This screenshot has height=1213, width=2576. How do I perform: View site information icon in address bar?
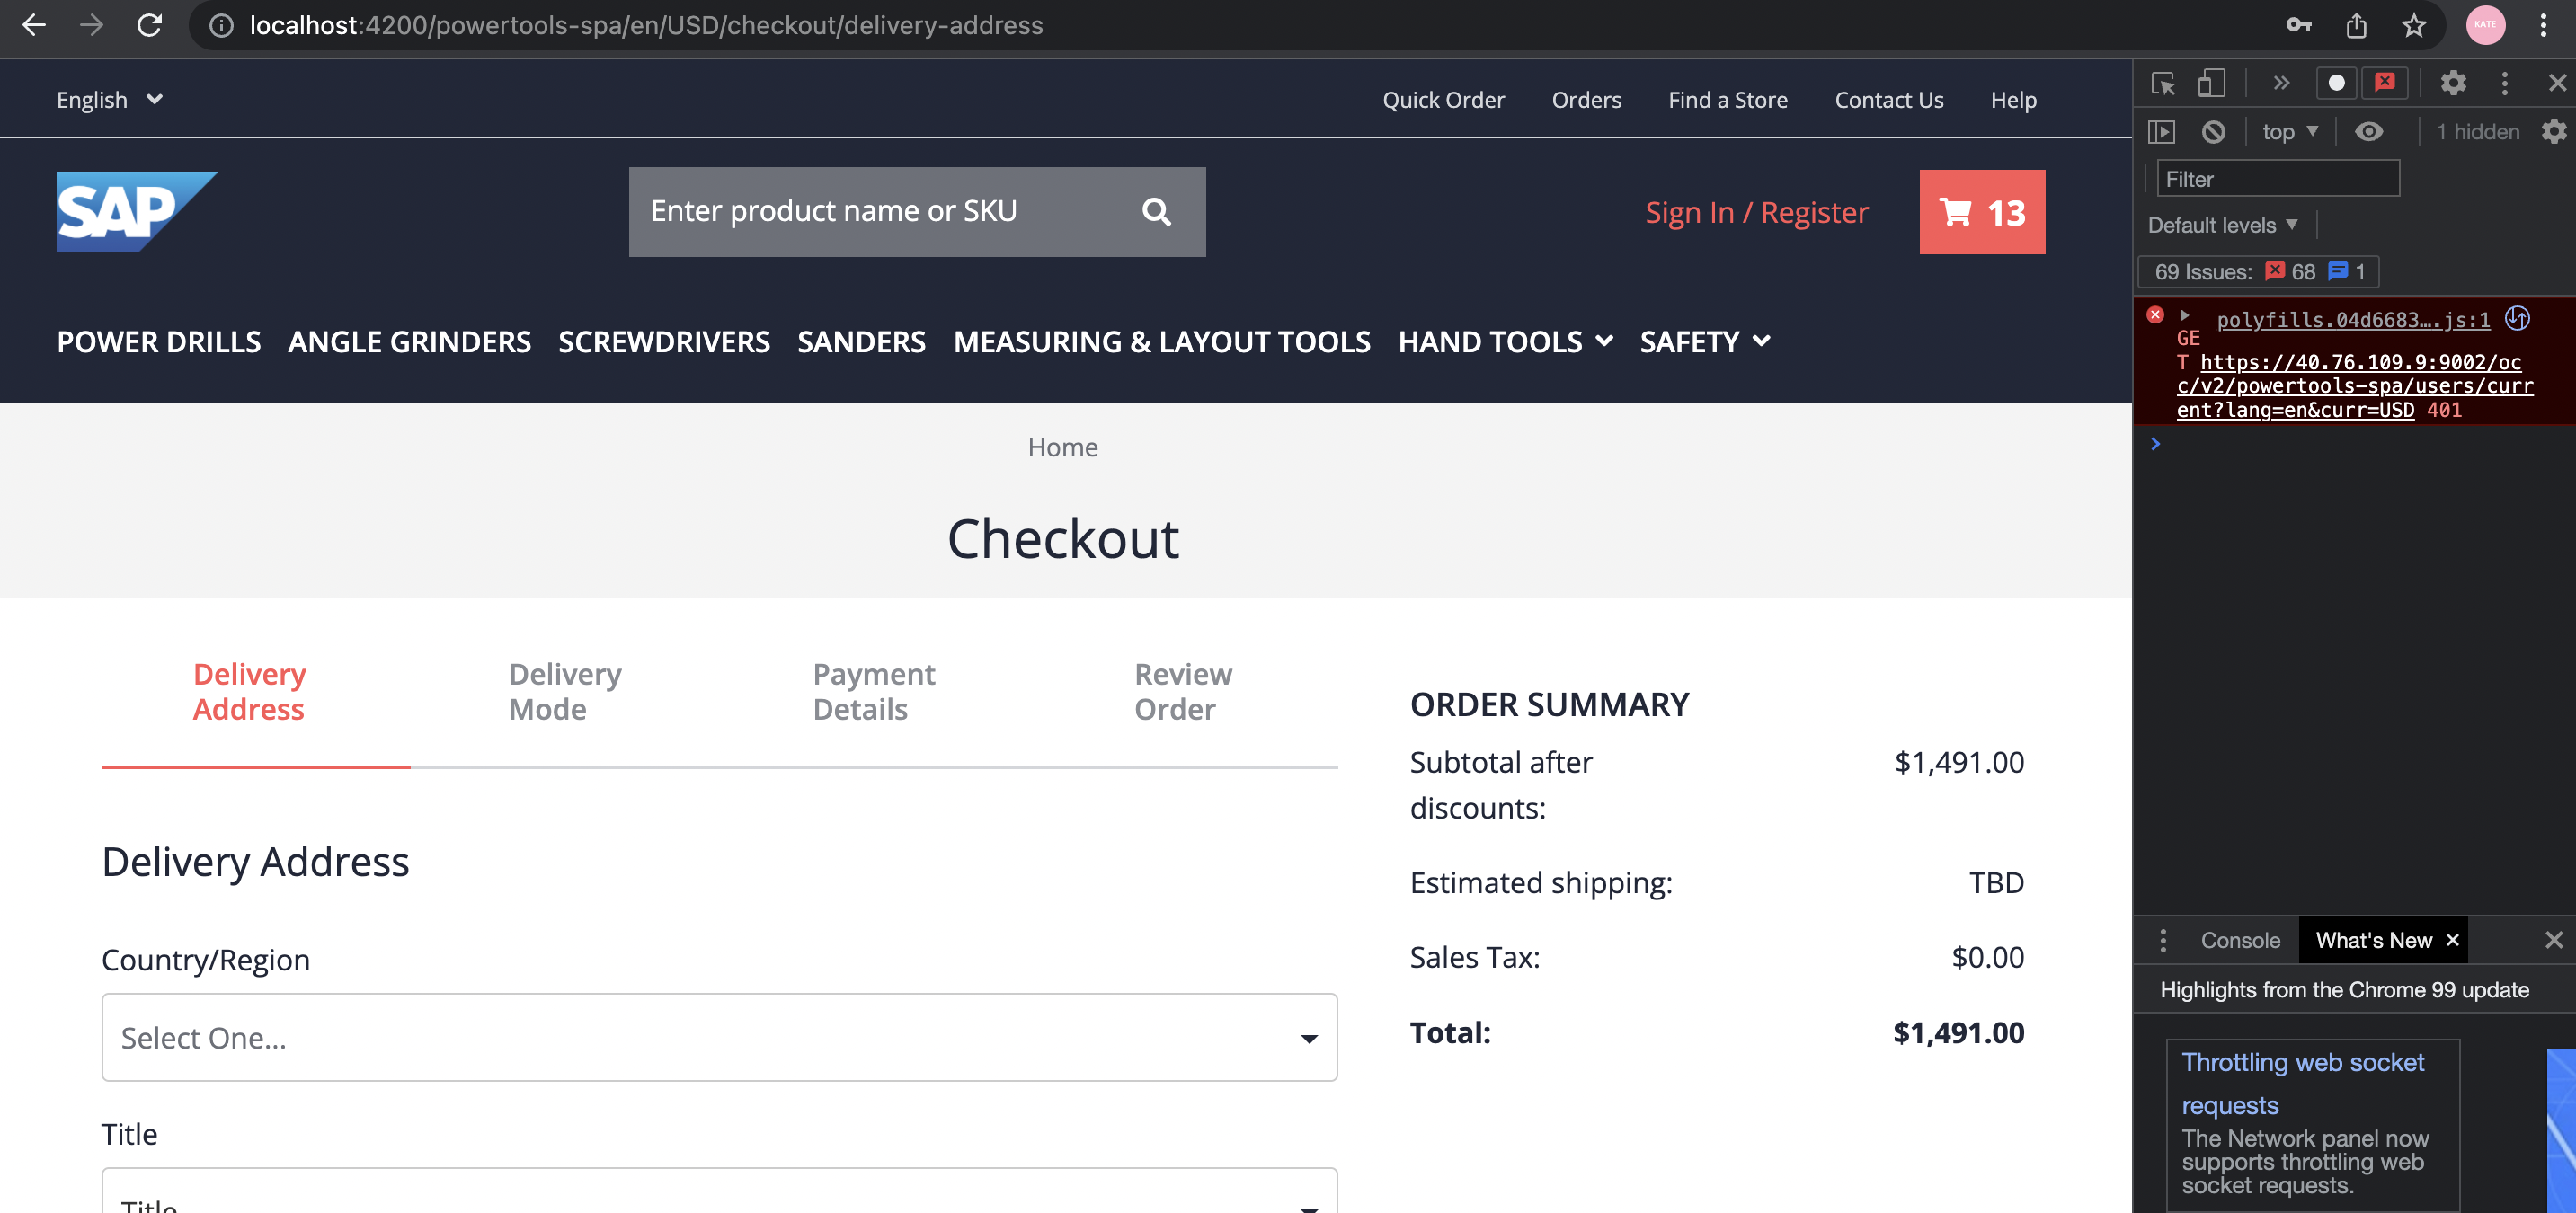click(x=221, y=26)
